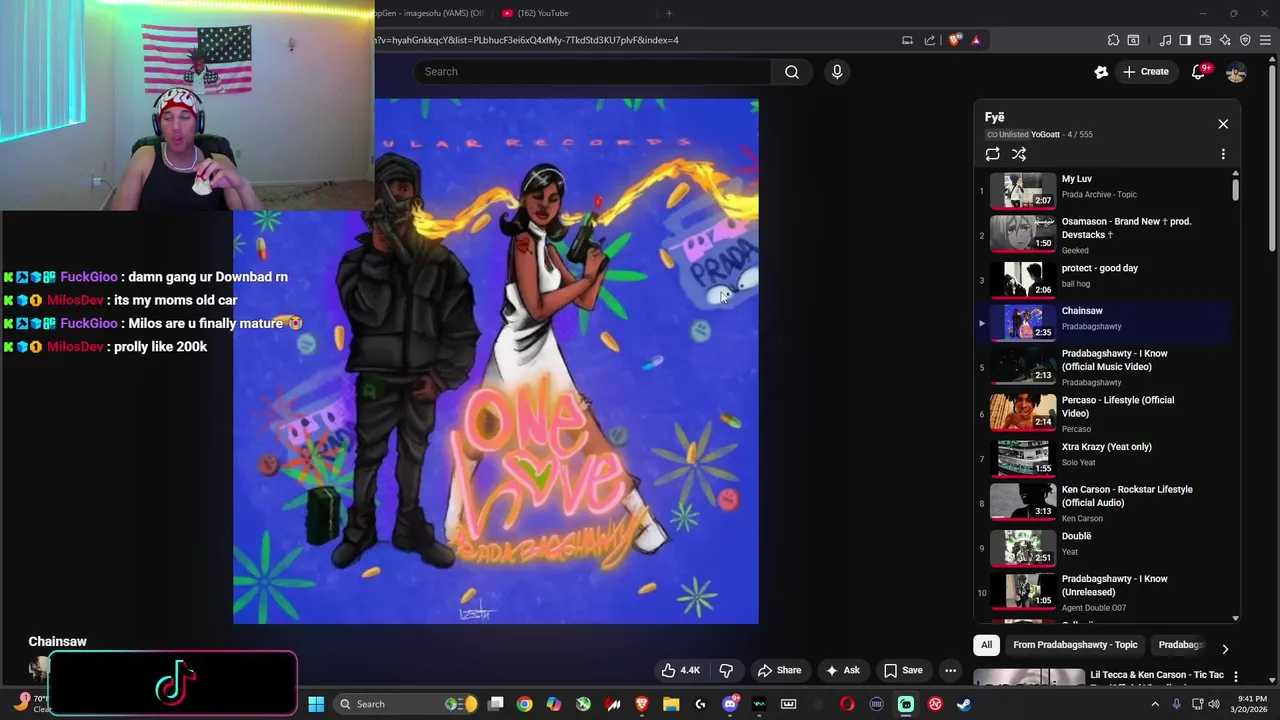Click the install app icon in address bar
This screenshot has height=720, width=1280.
[907, 40]
